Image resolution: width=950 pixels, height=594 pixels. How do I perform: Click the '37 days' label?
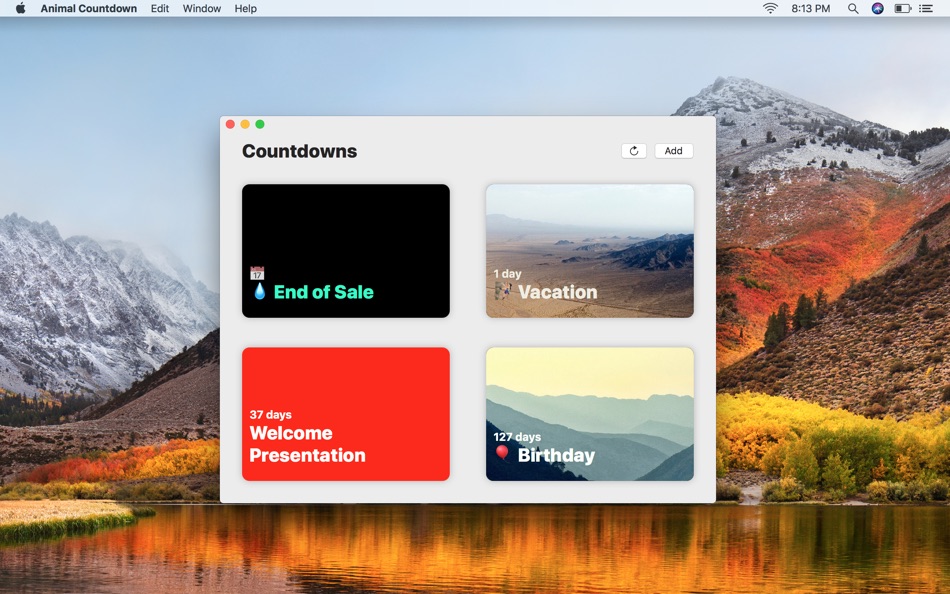point(270,415)
